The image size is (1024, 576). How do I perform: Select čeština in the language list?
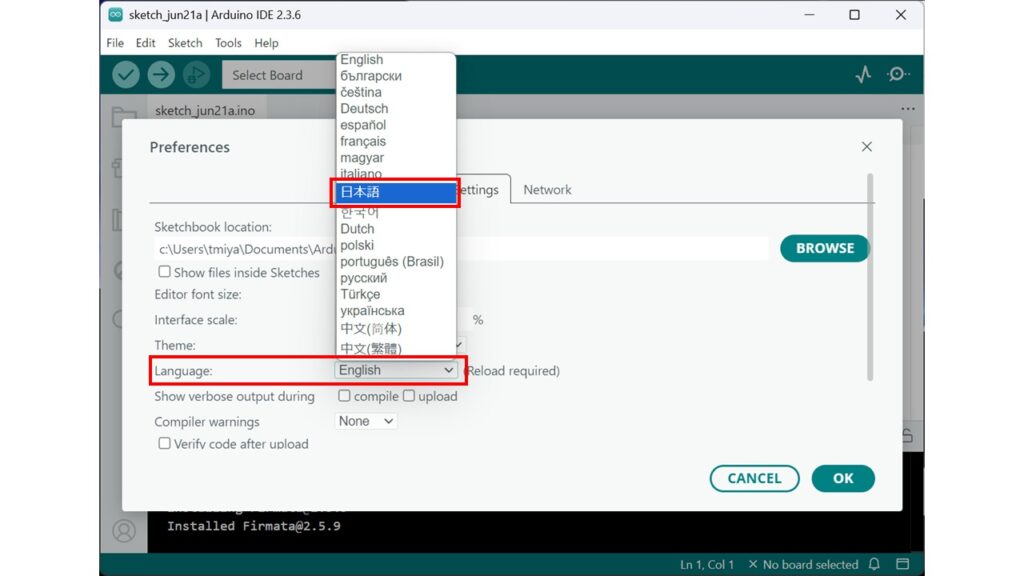[395, 92]
